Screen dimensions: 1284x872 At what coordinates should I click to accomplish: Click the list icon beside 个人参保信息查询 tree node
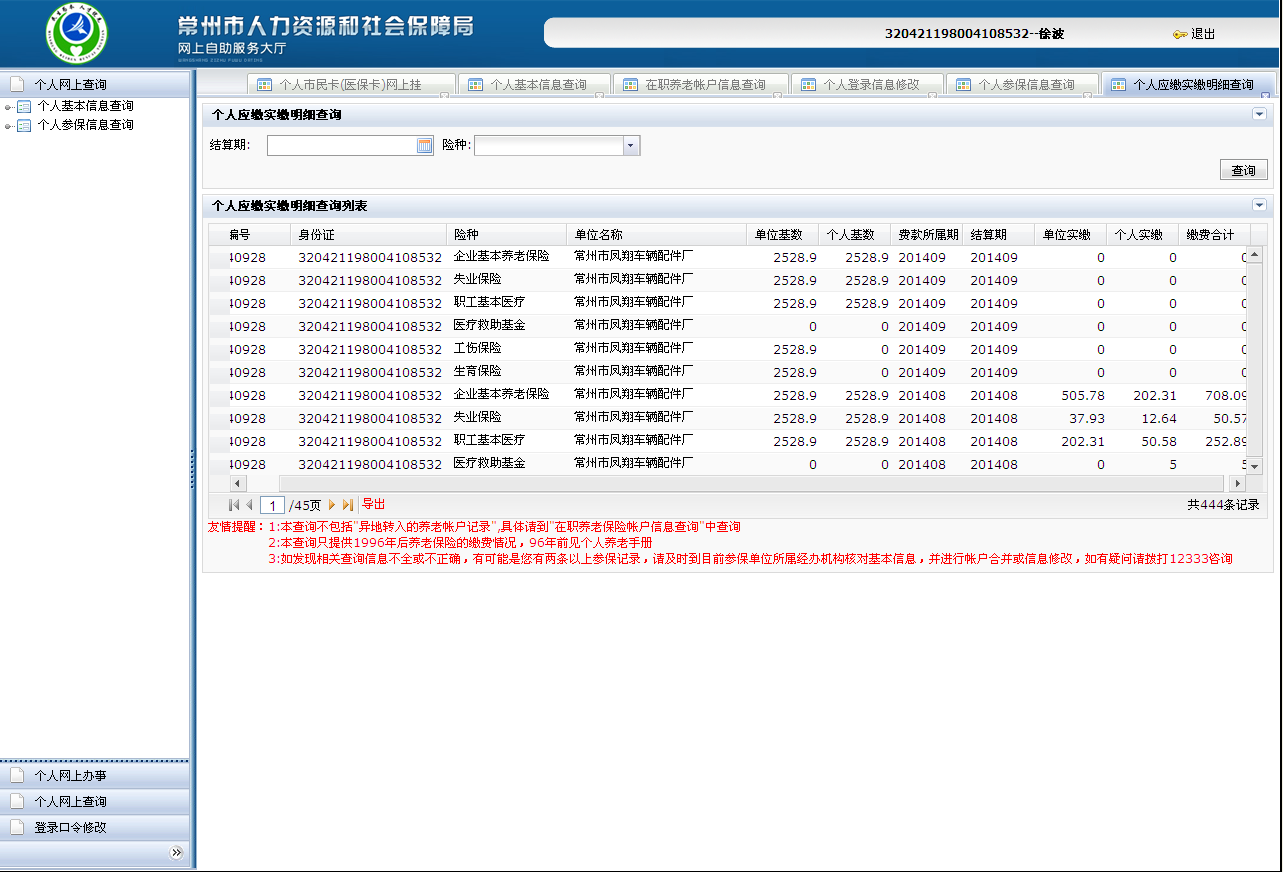tap(25, 125)
